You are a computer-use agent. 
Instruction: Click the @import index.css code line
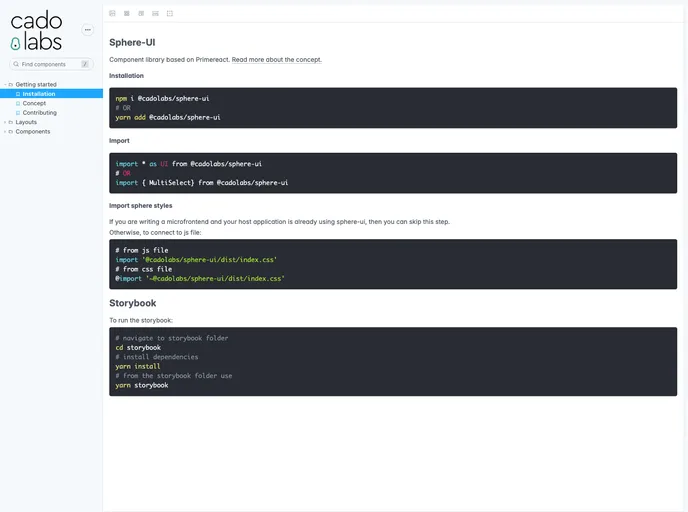pos(200,279)
